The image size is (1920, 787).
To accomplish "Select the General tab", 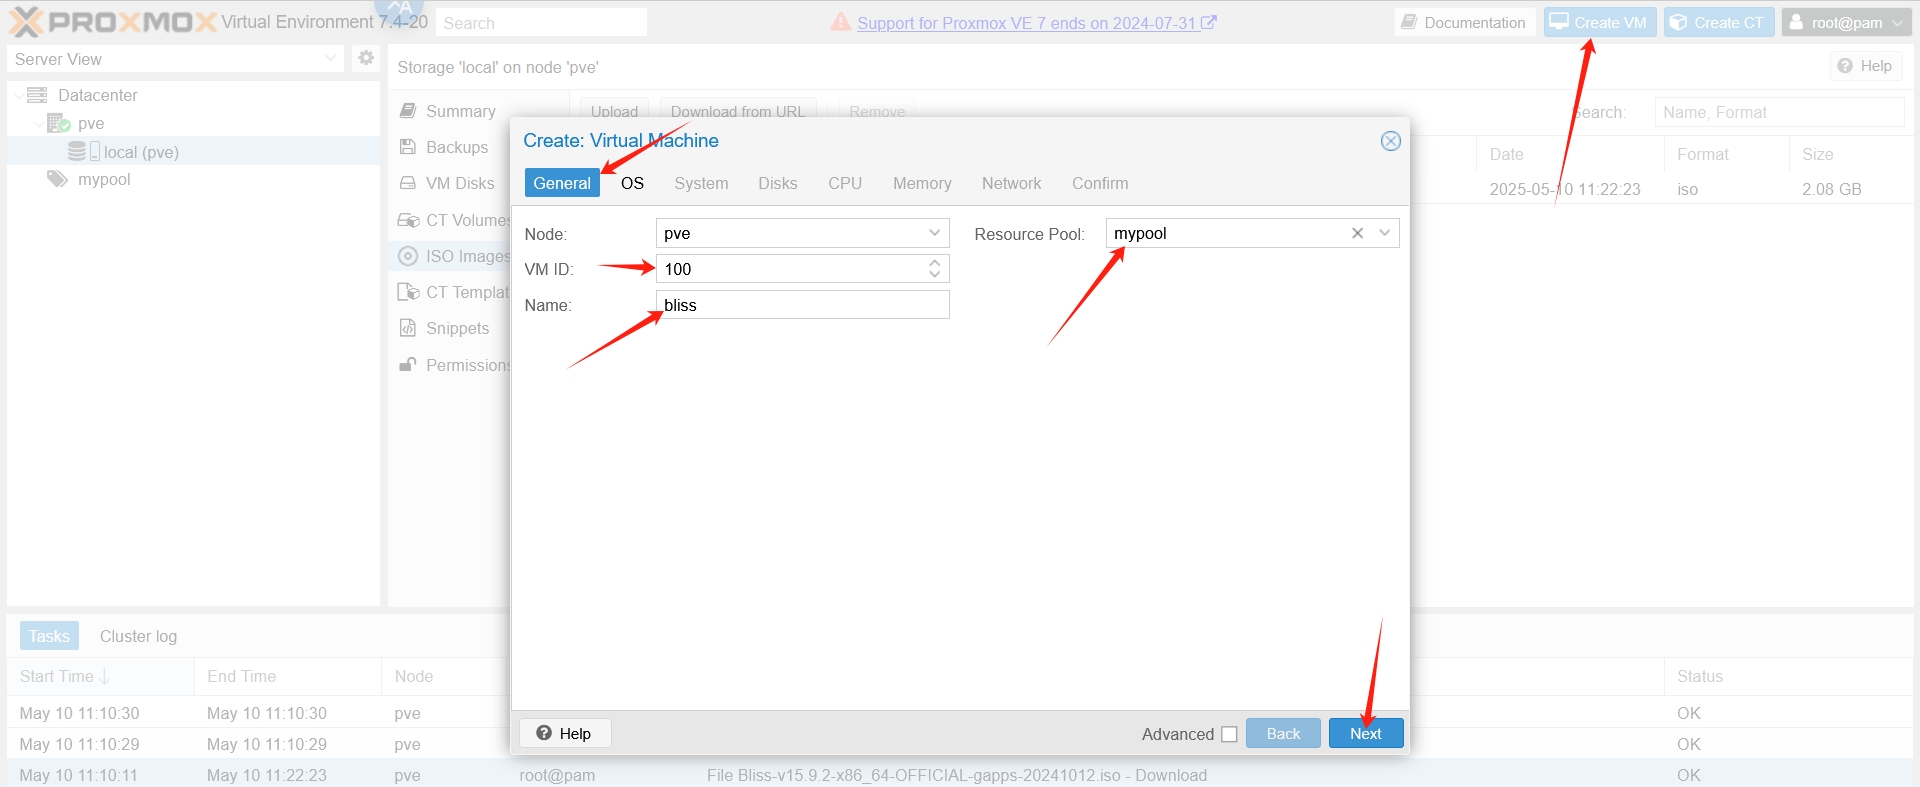I will coord(562,183).
